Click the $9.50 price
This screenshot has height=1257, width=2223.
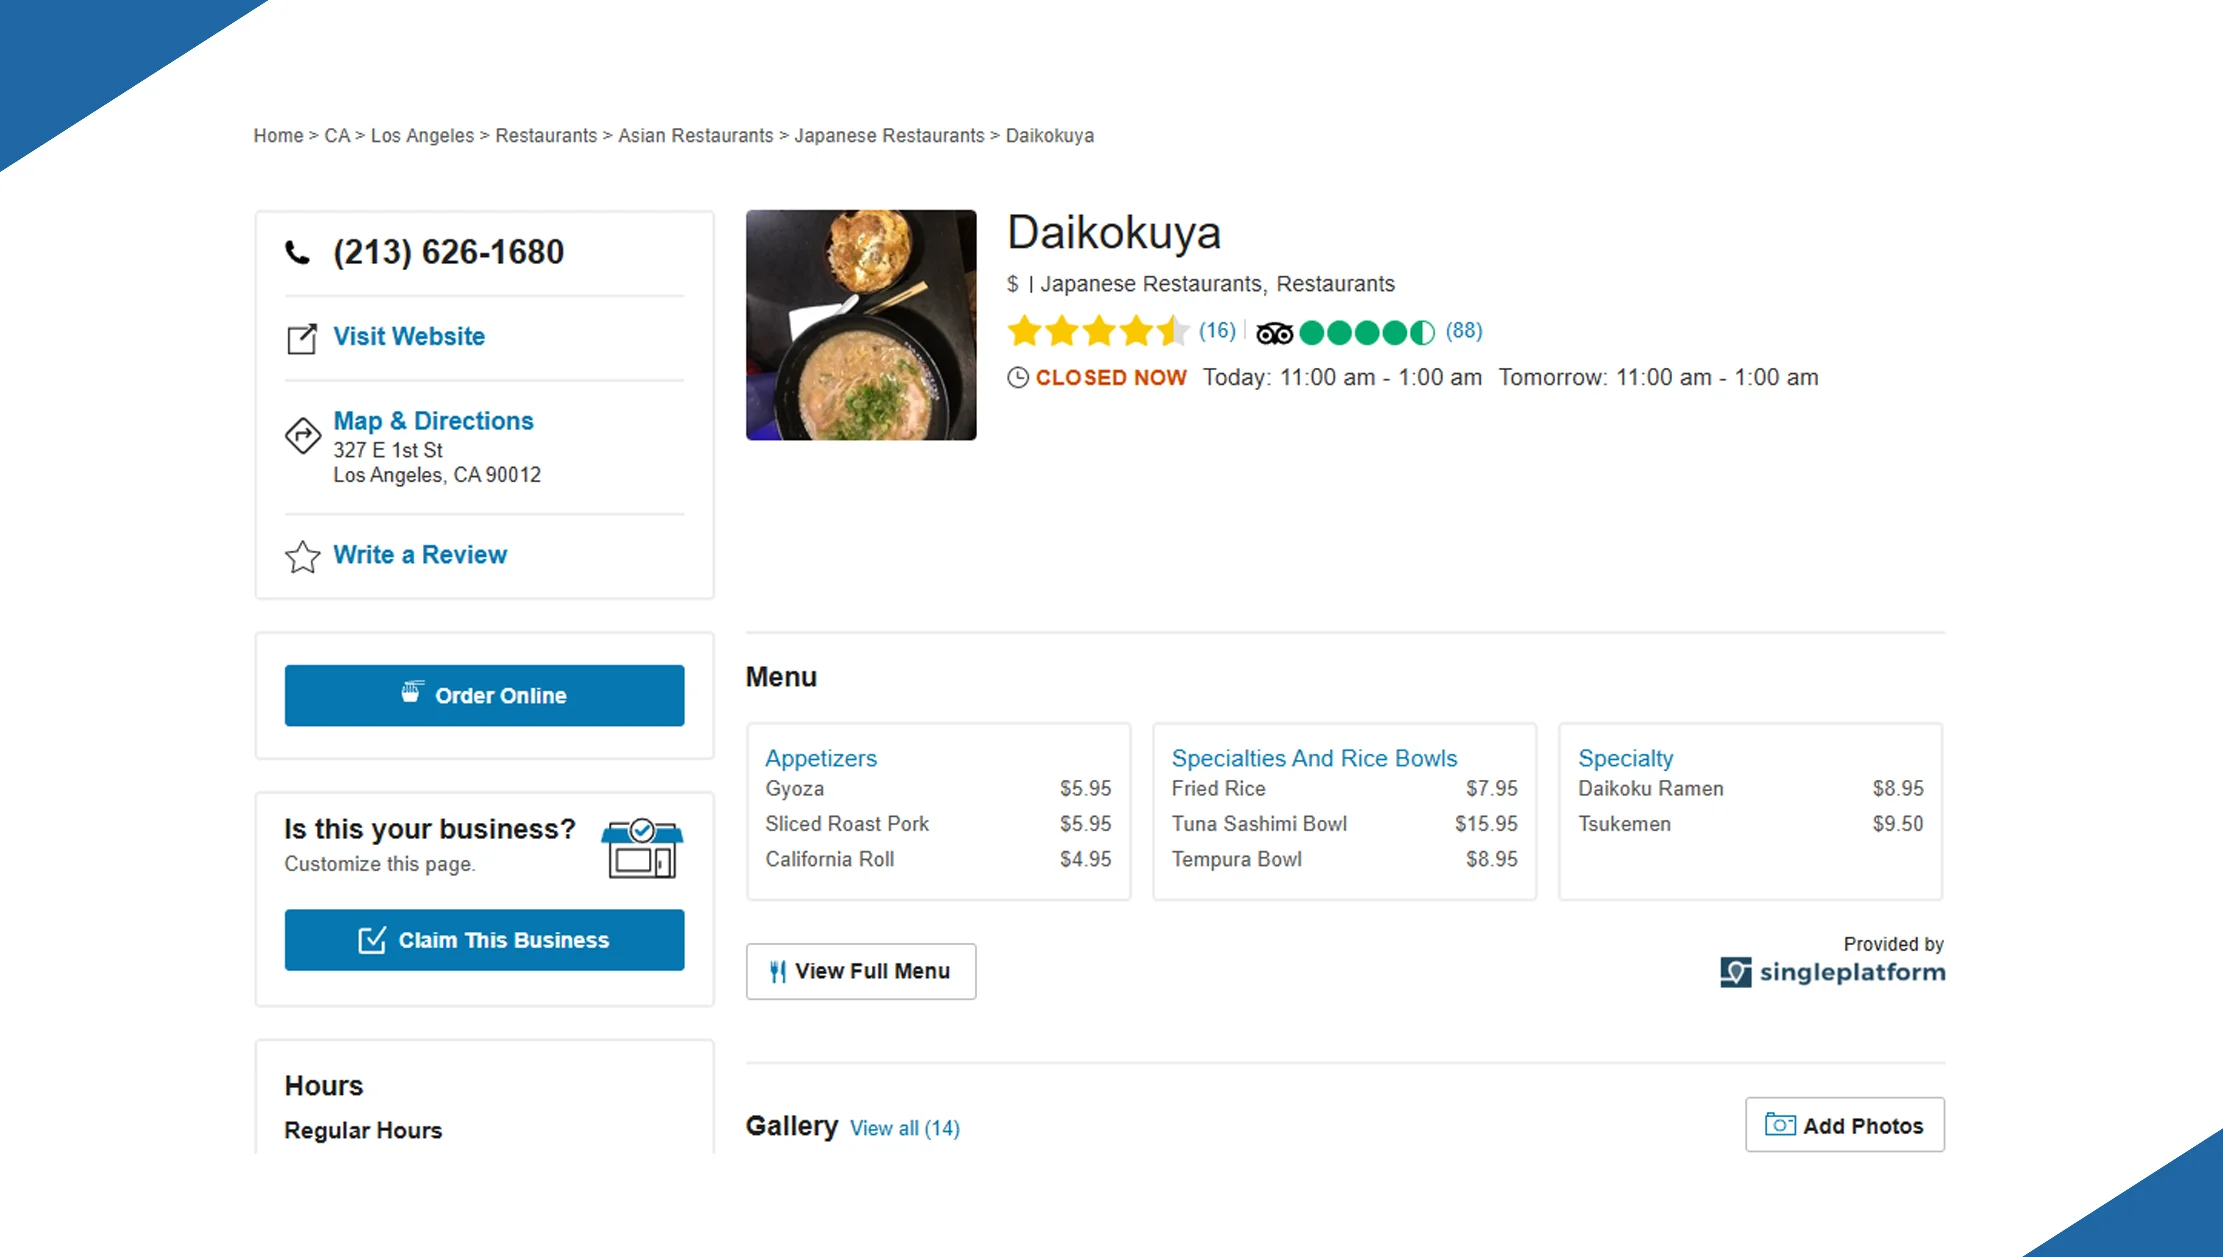(1898, 824)
